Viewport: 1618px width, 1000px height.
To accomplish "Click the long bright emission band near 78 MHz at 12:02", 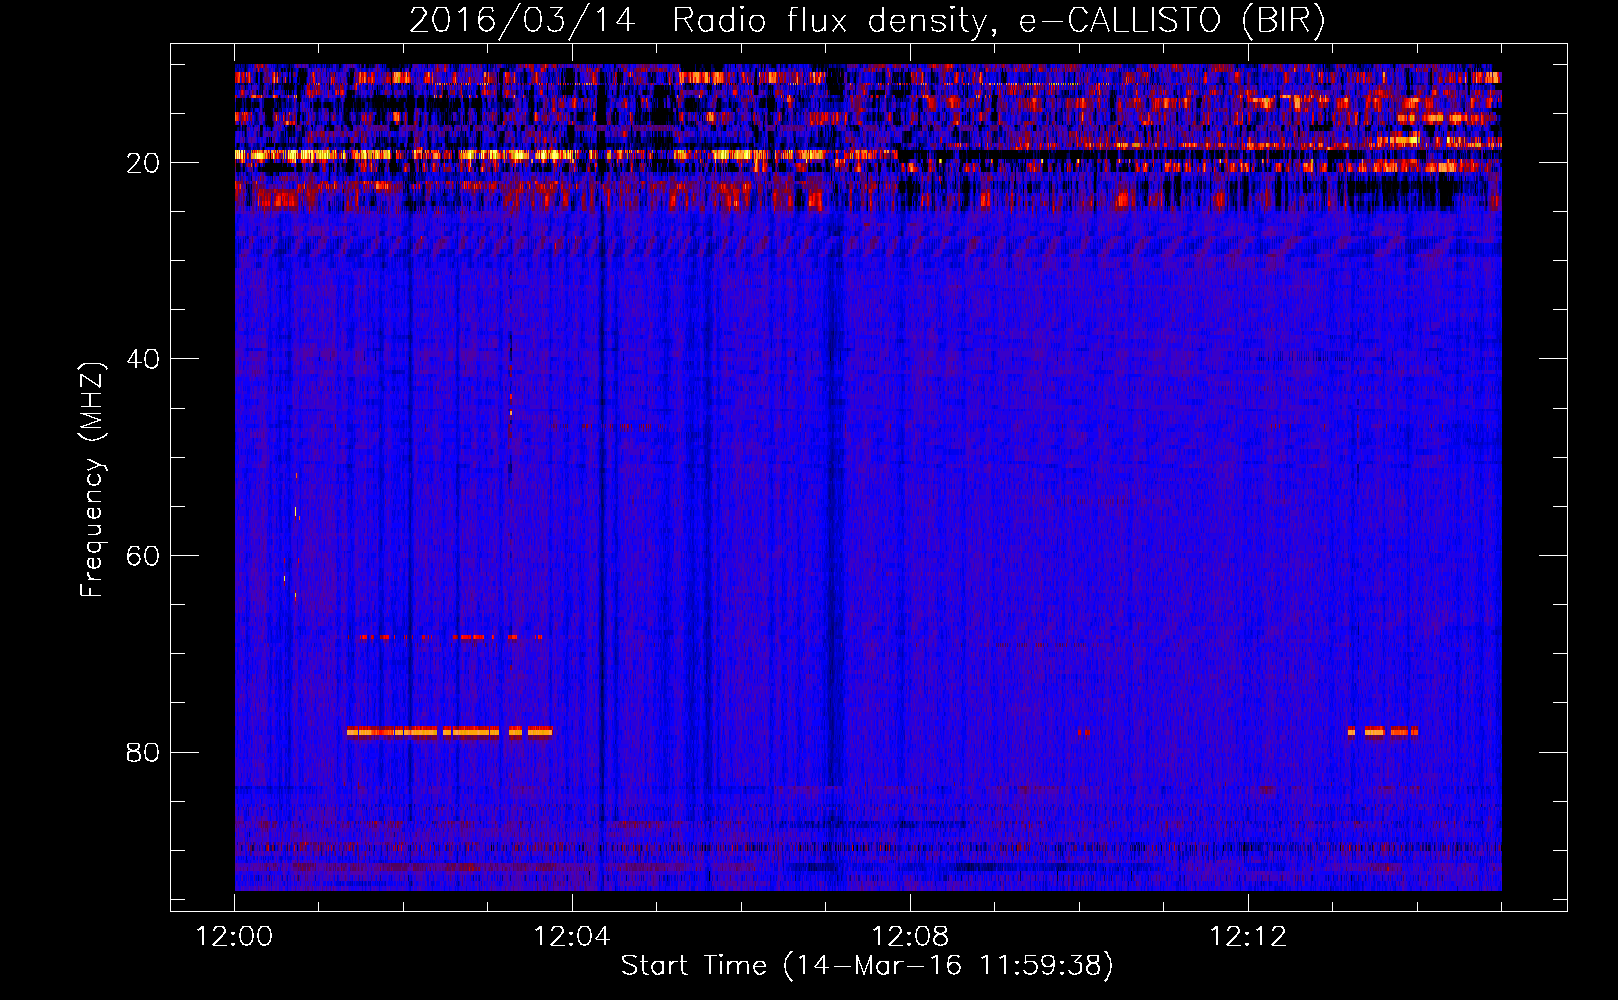I will (x=450, y=731).
